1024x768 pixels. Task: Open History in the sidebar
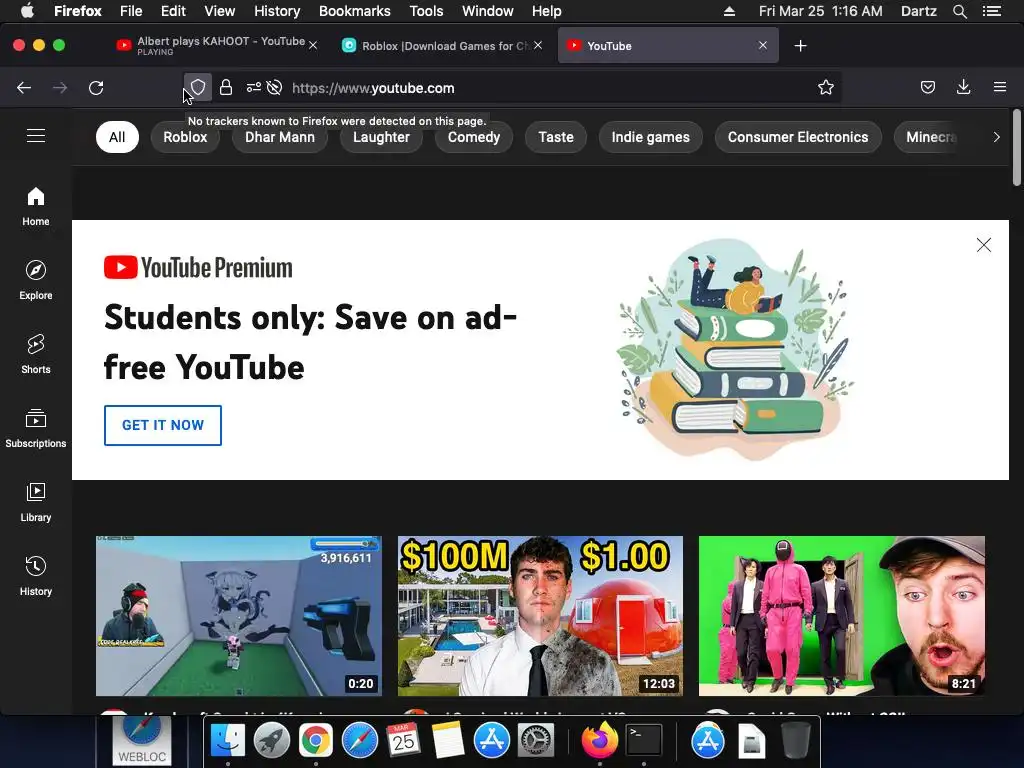click(36, 575)
